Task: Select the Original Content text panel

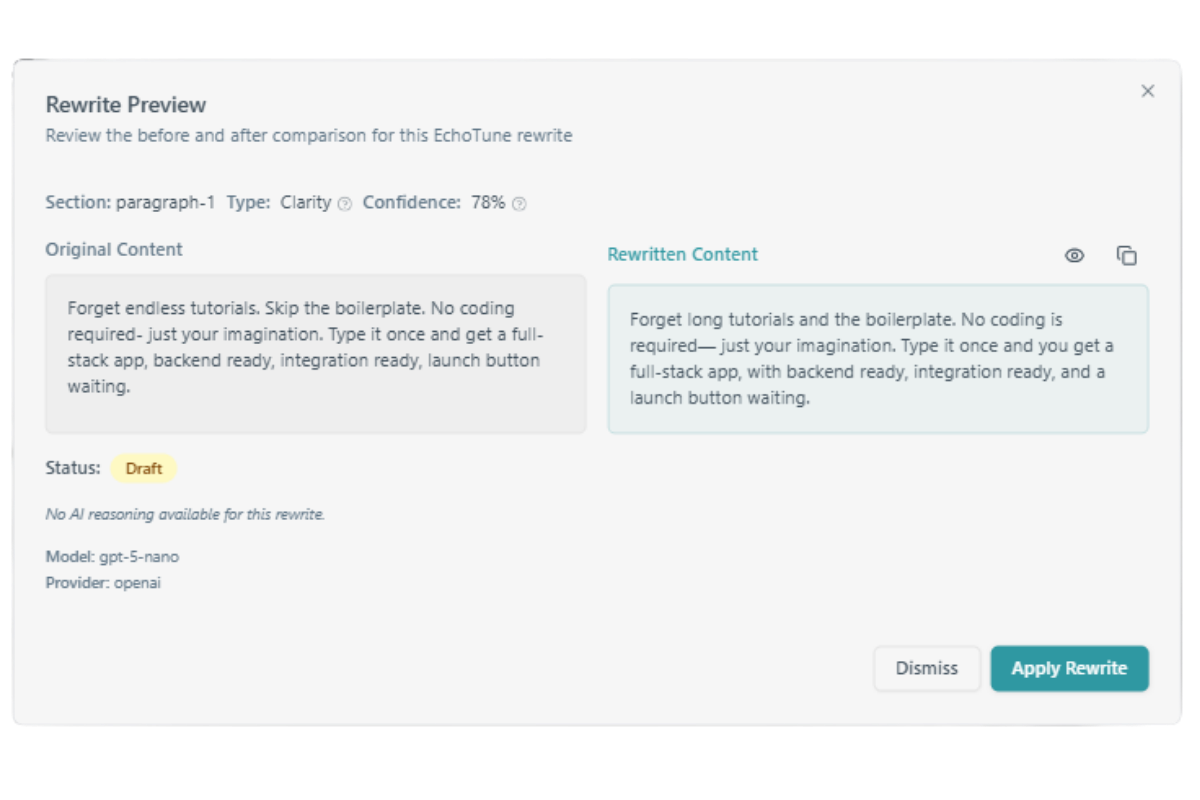Action: pos(315,352)
